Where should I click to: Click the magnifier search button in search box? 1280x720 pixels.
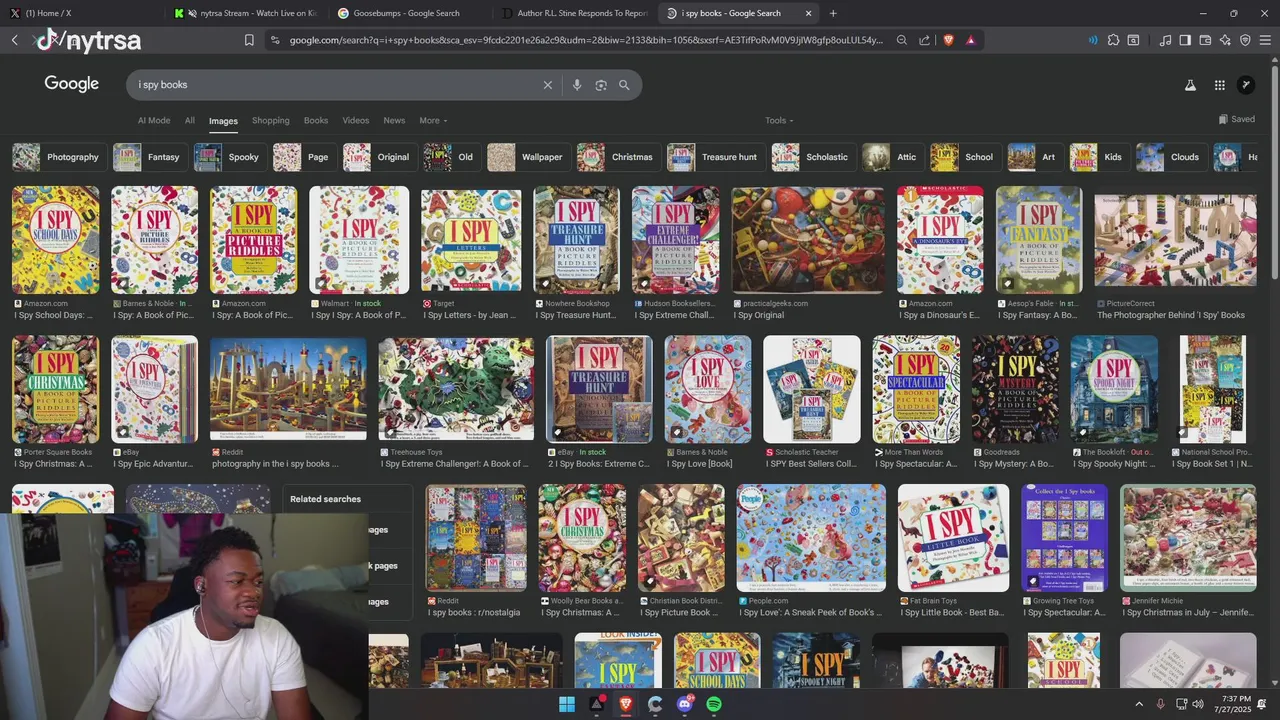click(x=624, y=85)
